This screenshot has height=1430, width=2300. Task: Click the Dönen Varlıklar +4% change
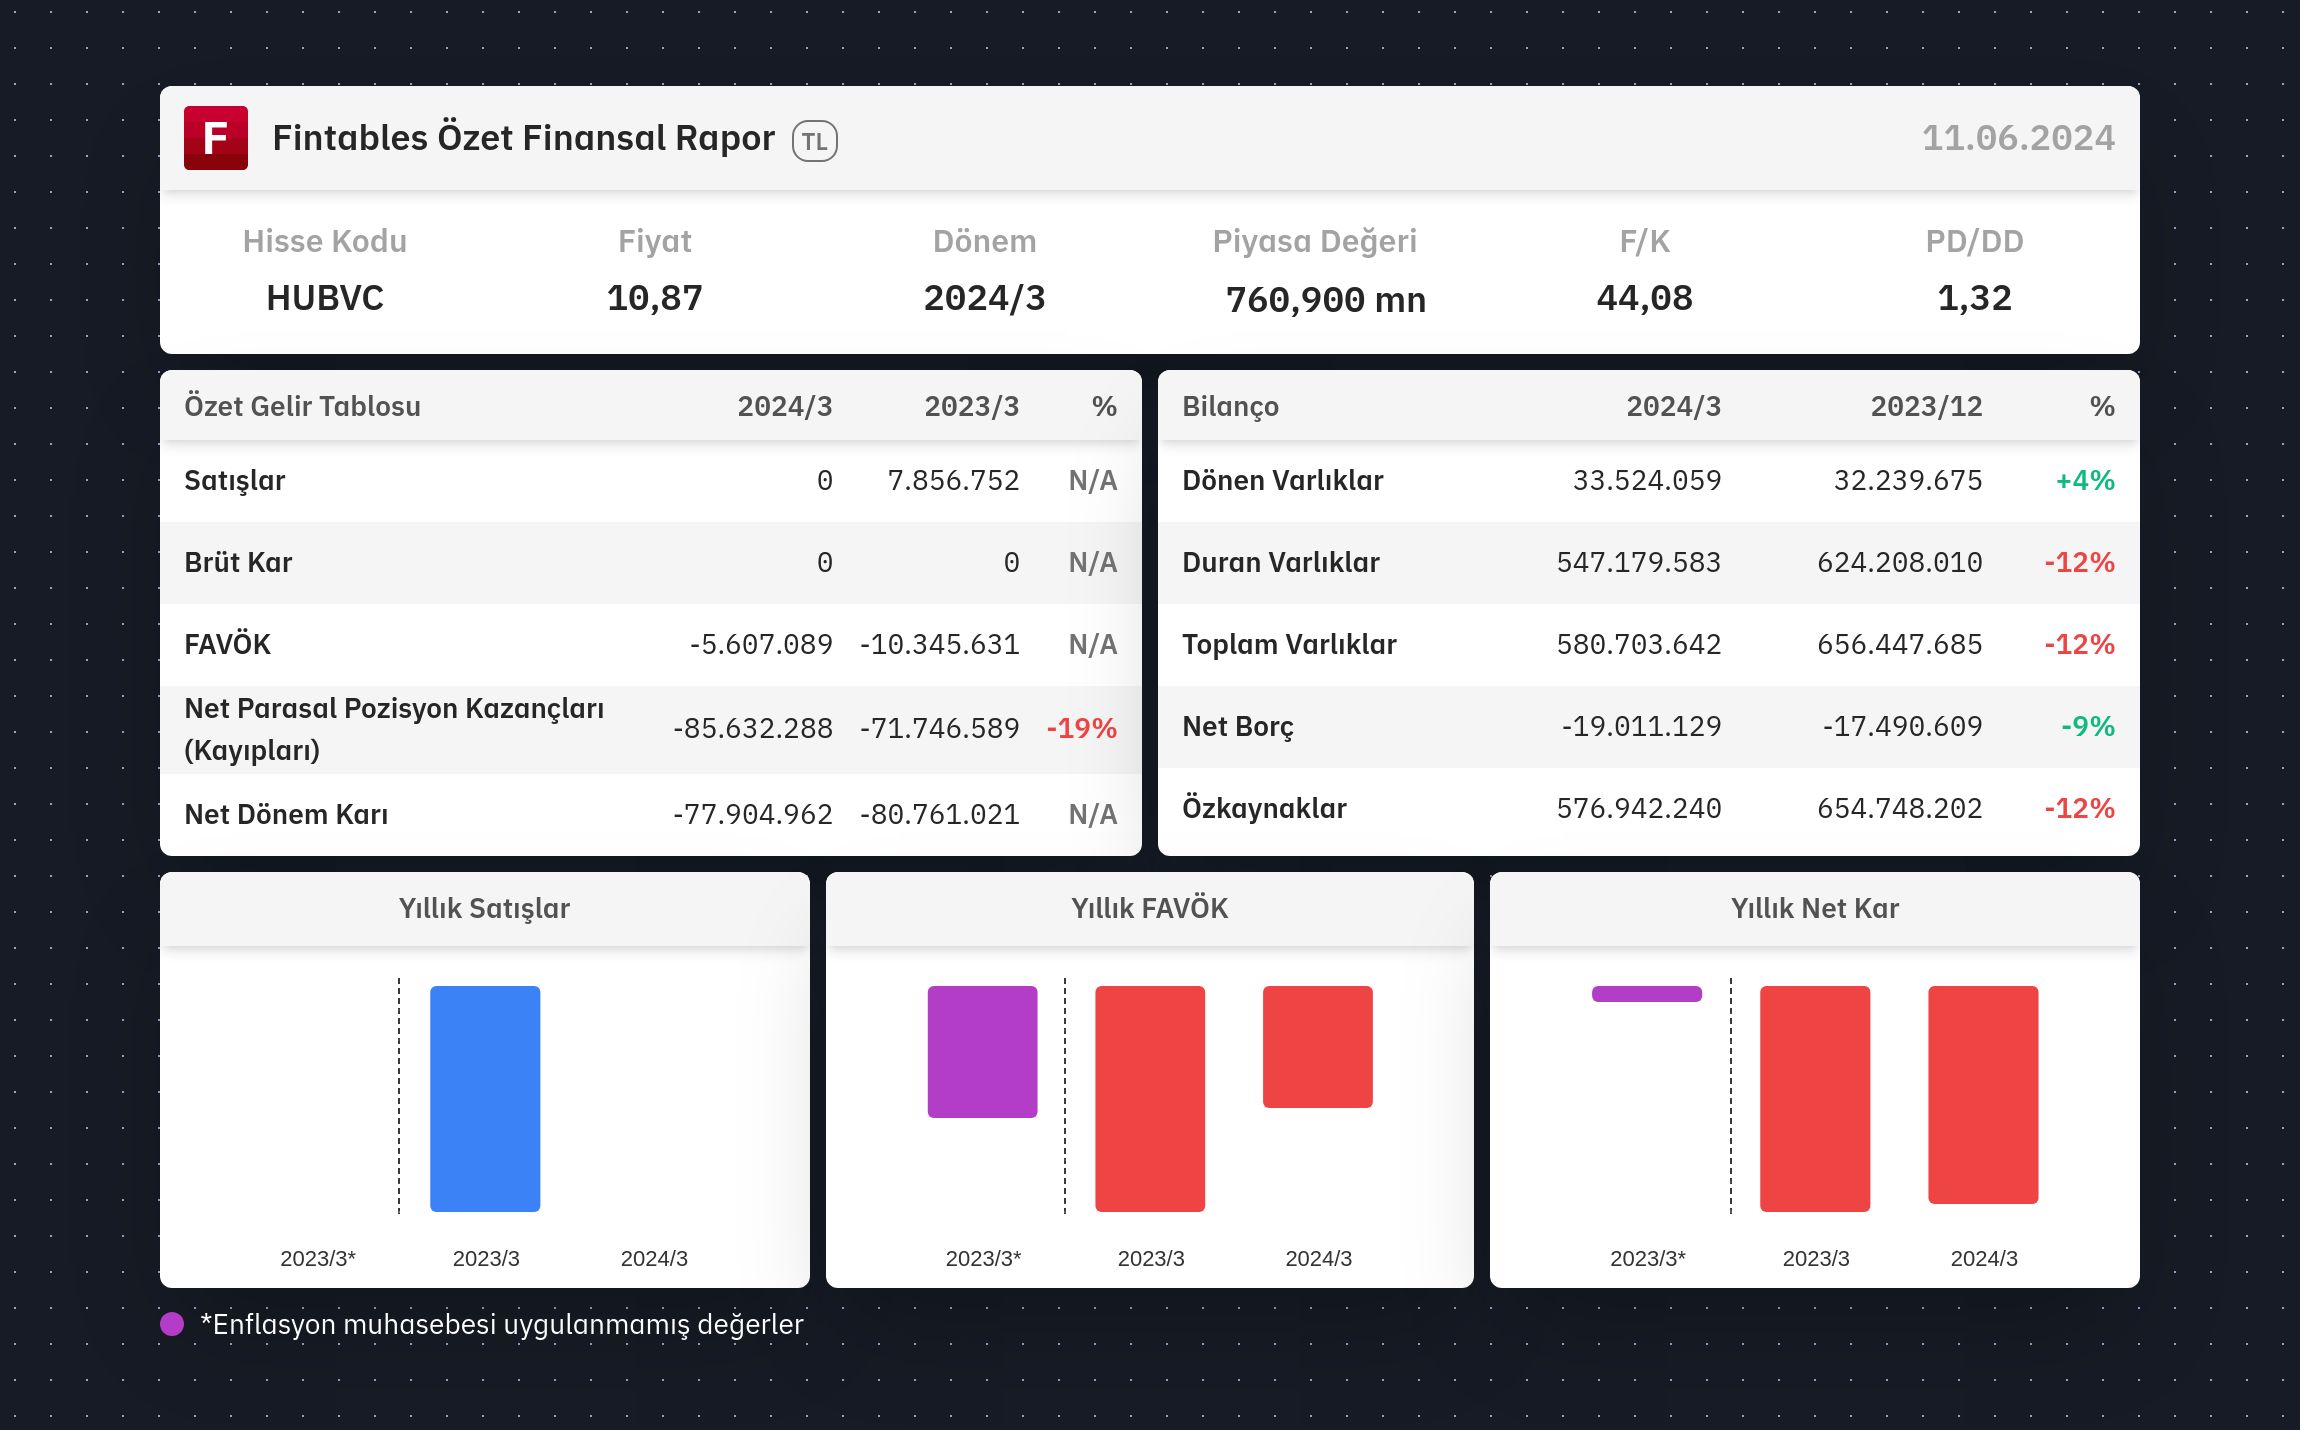(2085, 480)
